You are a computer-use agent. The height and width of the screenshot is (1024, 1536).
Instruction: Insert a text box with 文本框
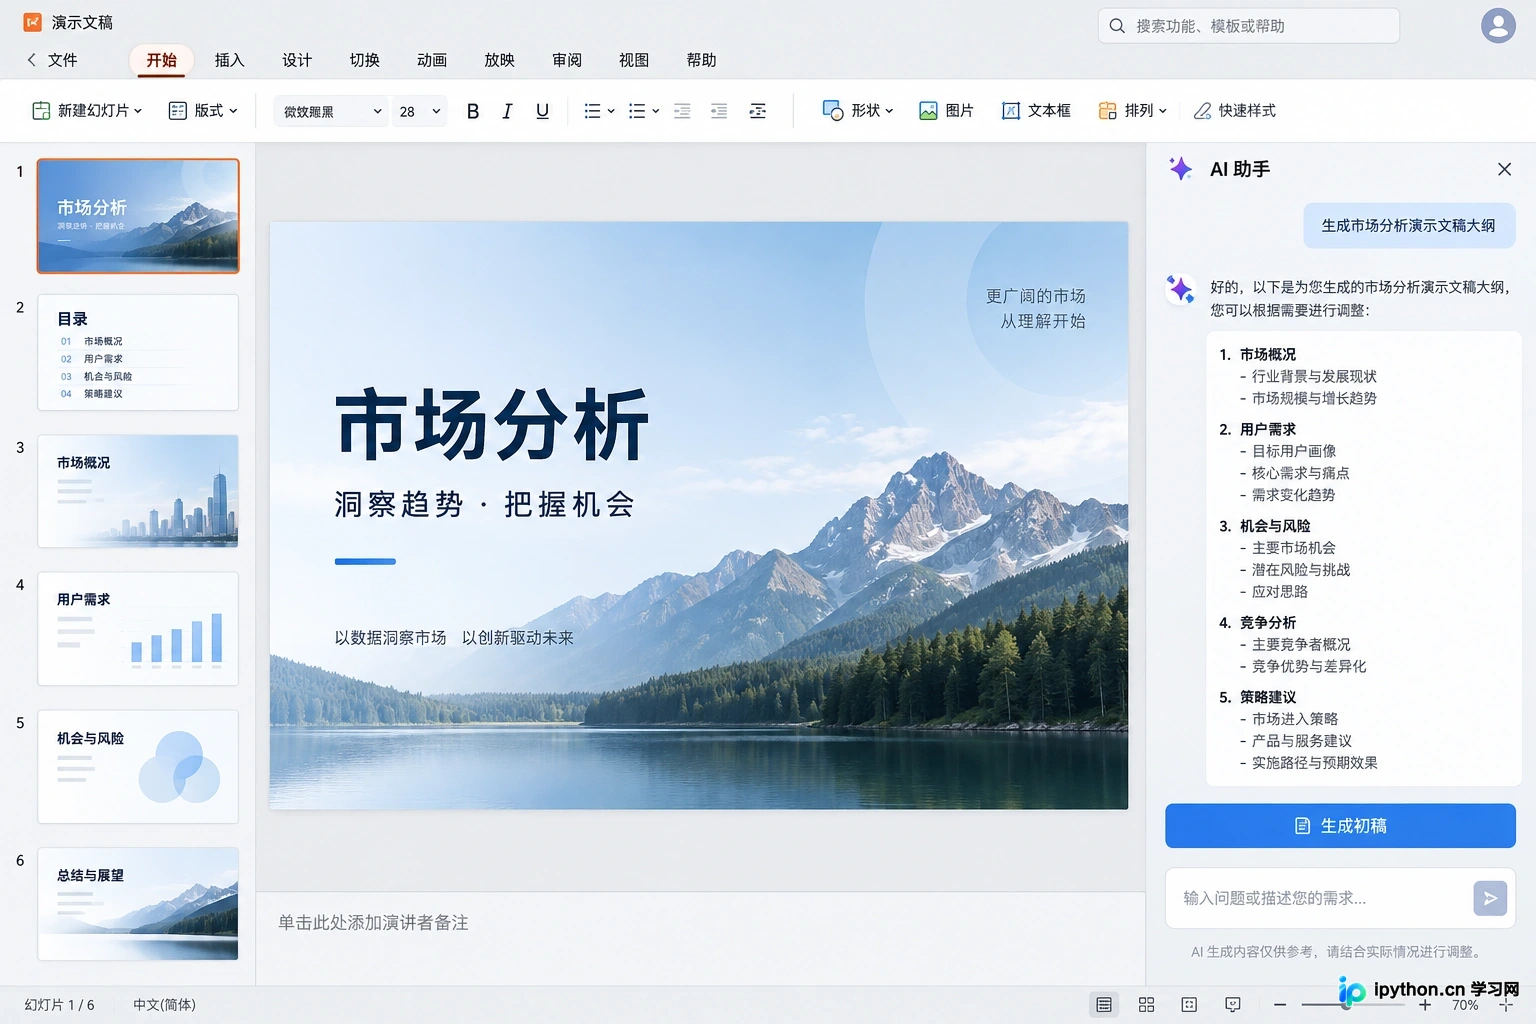coord(1036,111)
